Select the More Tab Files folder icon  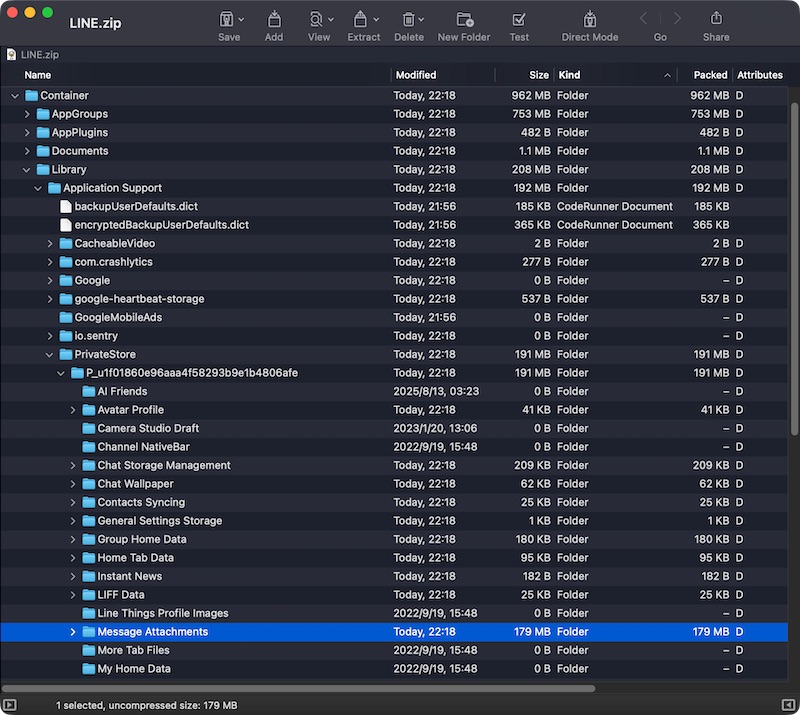coord(89,650)
